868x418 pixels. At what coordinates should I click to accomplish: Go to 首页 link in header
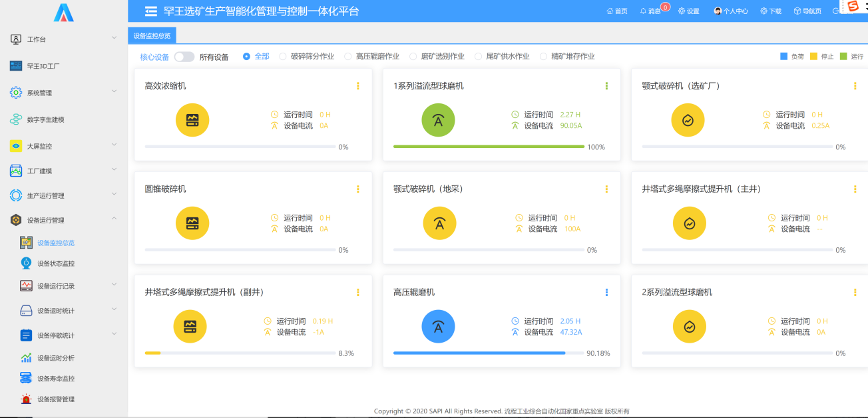(x=616, y=11)
